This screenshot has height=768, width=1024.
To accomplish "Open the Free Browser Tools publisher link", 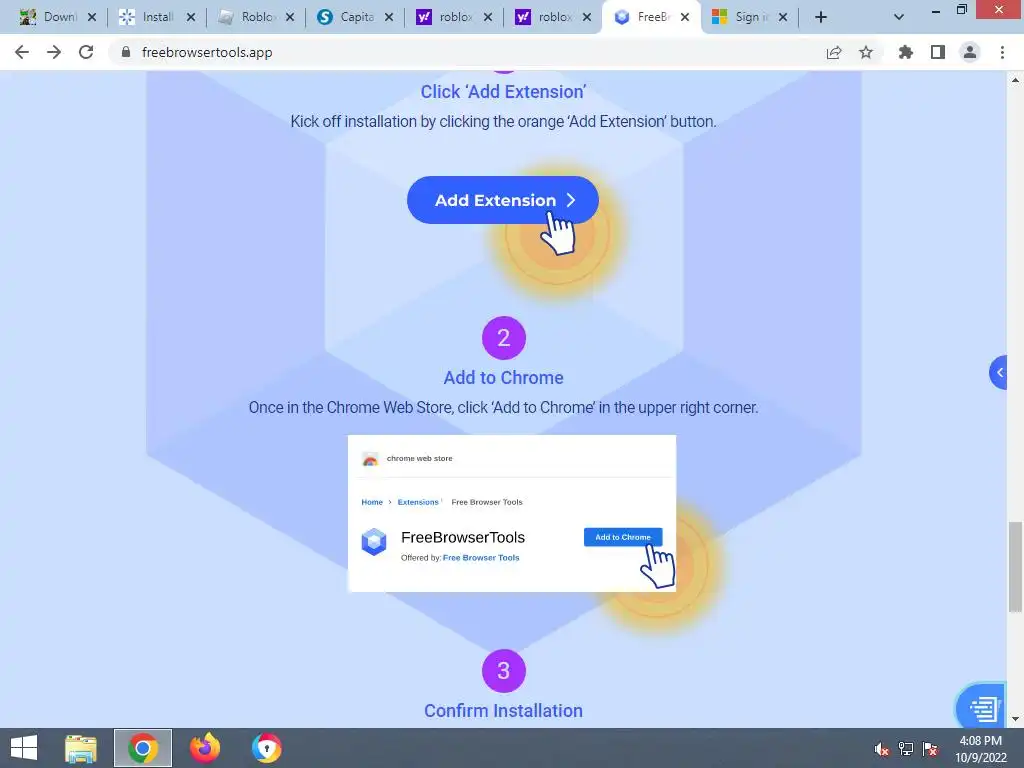I will pos(481,558).
